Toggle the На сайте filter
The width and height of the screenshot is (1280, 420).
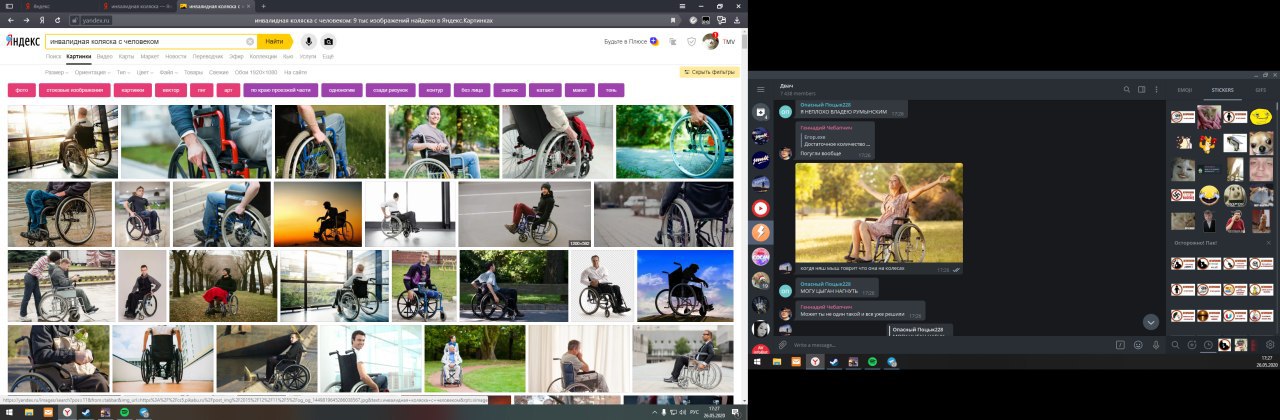tap(295, 72)
